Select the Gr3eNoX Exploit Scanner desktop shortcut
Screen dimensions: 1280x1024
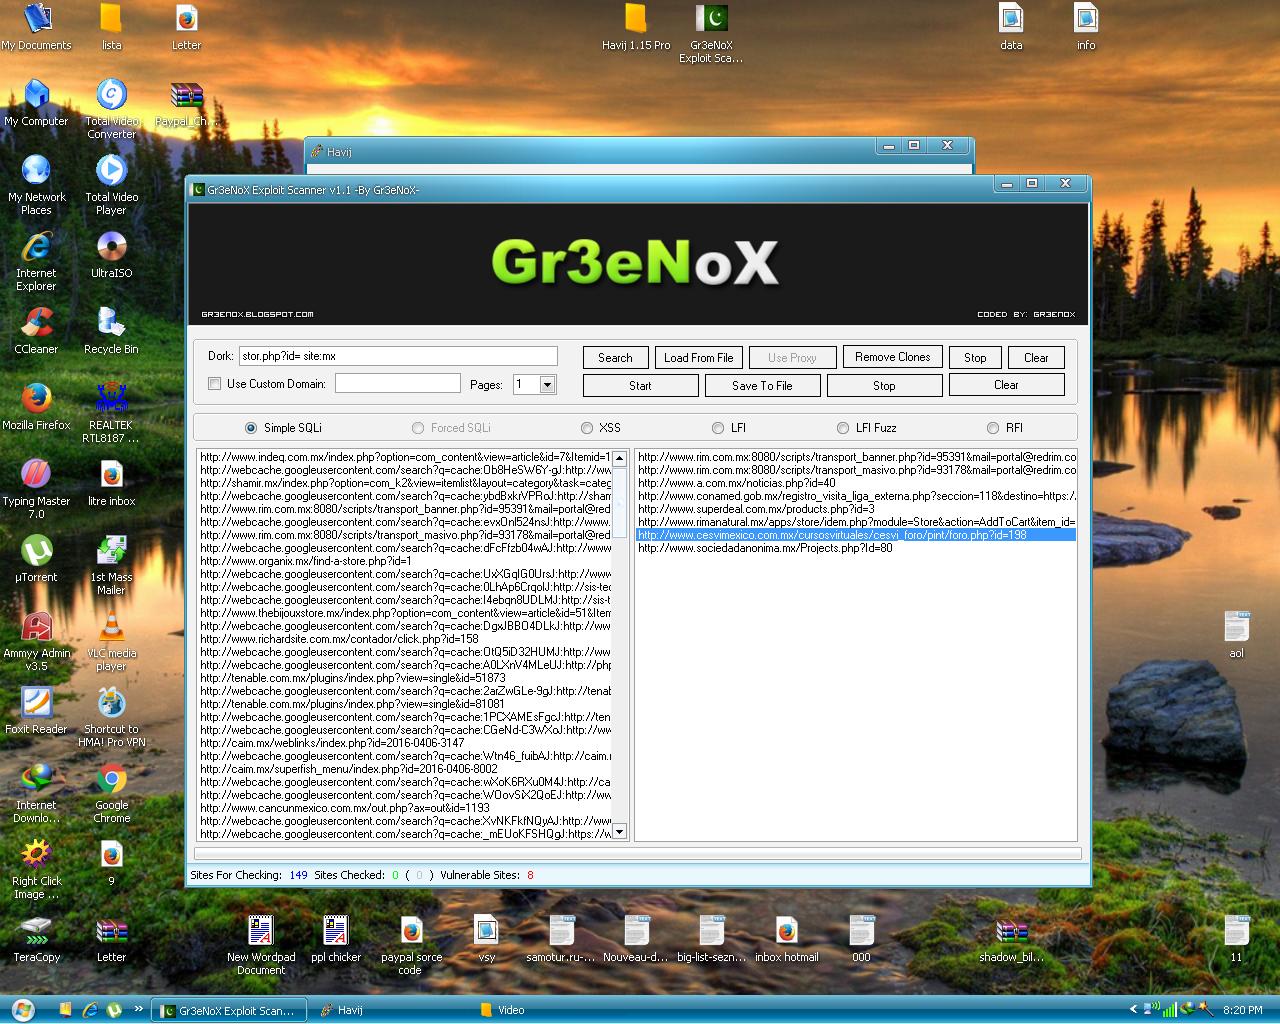(x=711, y=34)
